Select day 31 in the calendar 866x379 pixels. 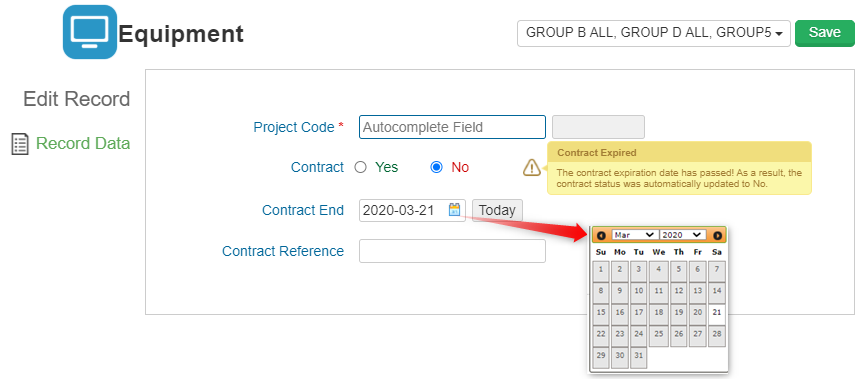click(638, 356)
